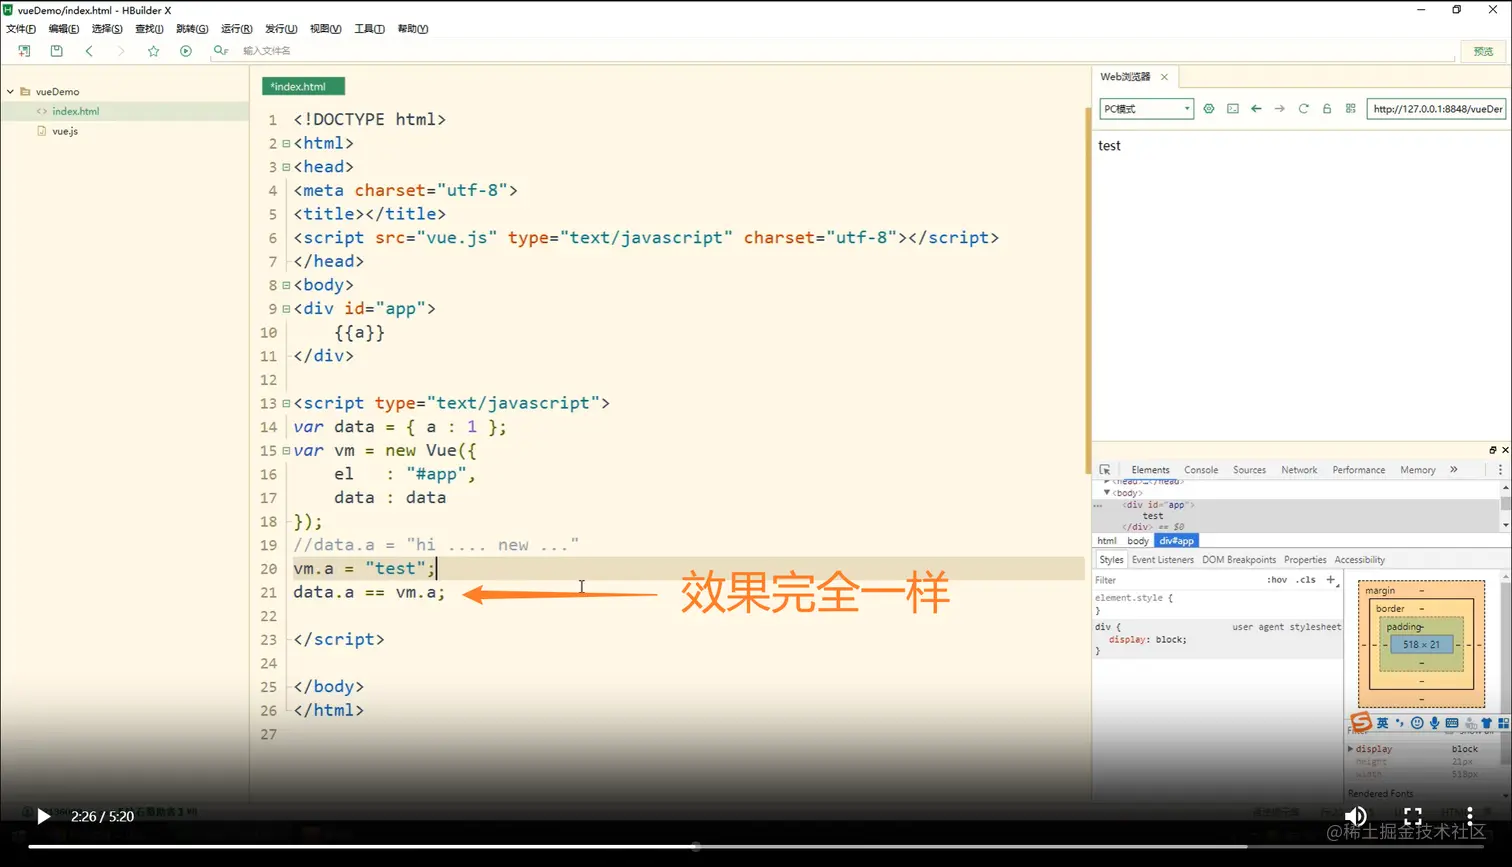Click the new file toolbar icon

click(x=24, y=51)
